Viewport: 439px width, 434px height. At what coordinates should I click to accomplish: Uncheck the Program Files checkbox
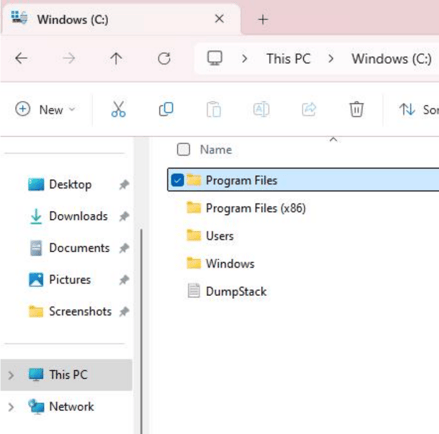click(x=177, y=181)
